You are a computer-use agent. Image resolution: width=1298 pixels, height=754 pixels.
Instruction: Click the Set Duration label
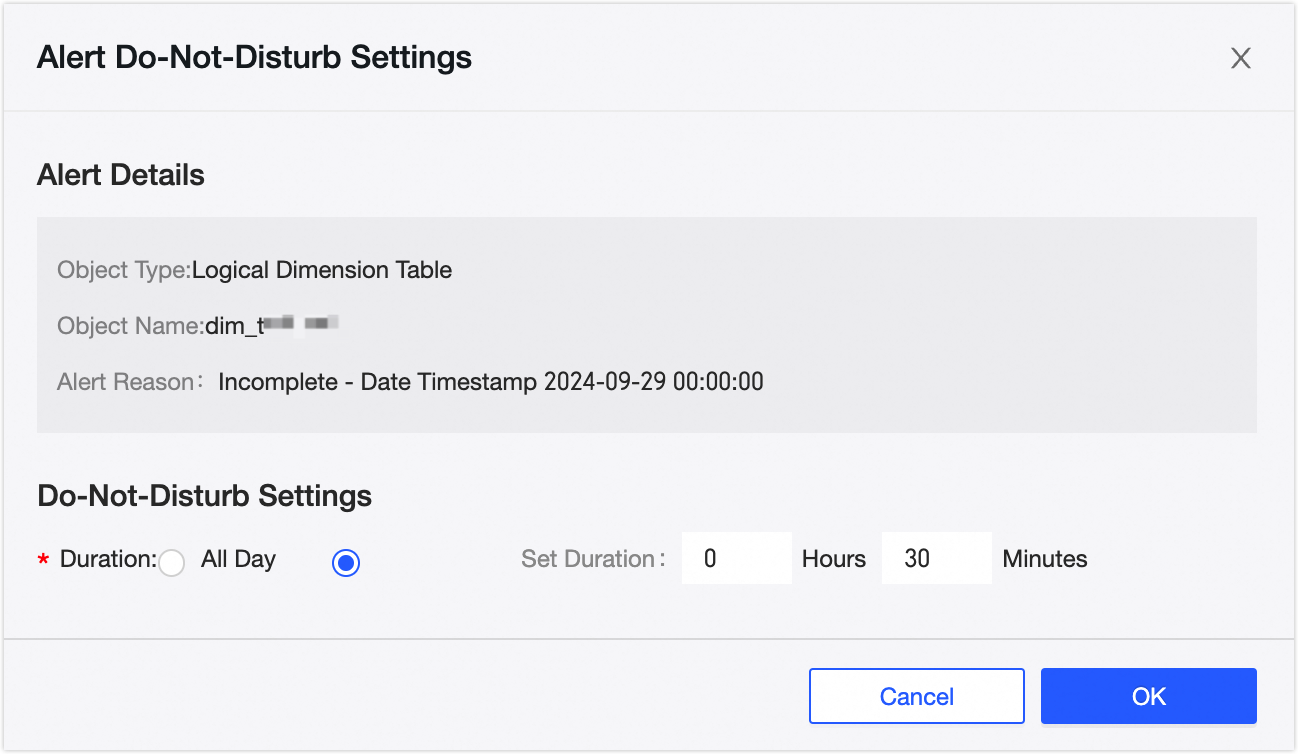592,559
